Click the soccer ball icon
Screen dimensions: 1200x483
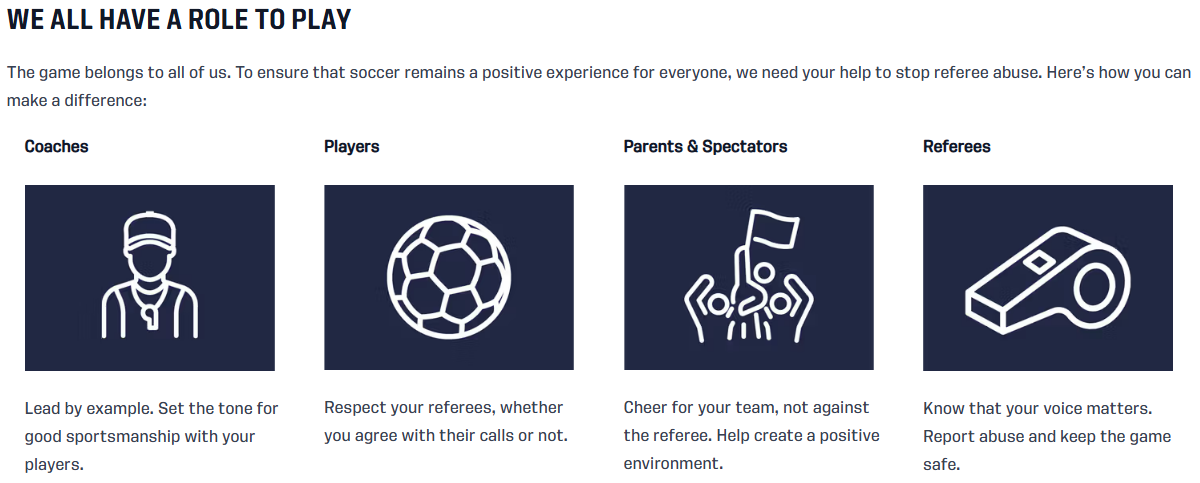click(x=449, y=277)
